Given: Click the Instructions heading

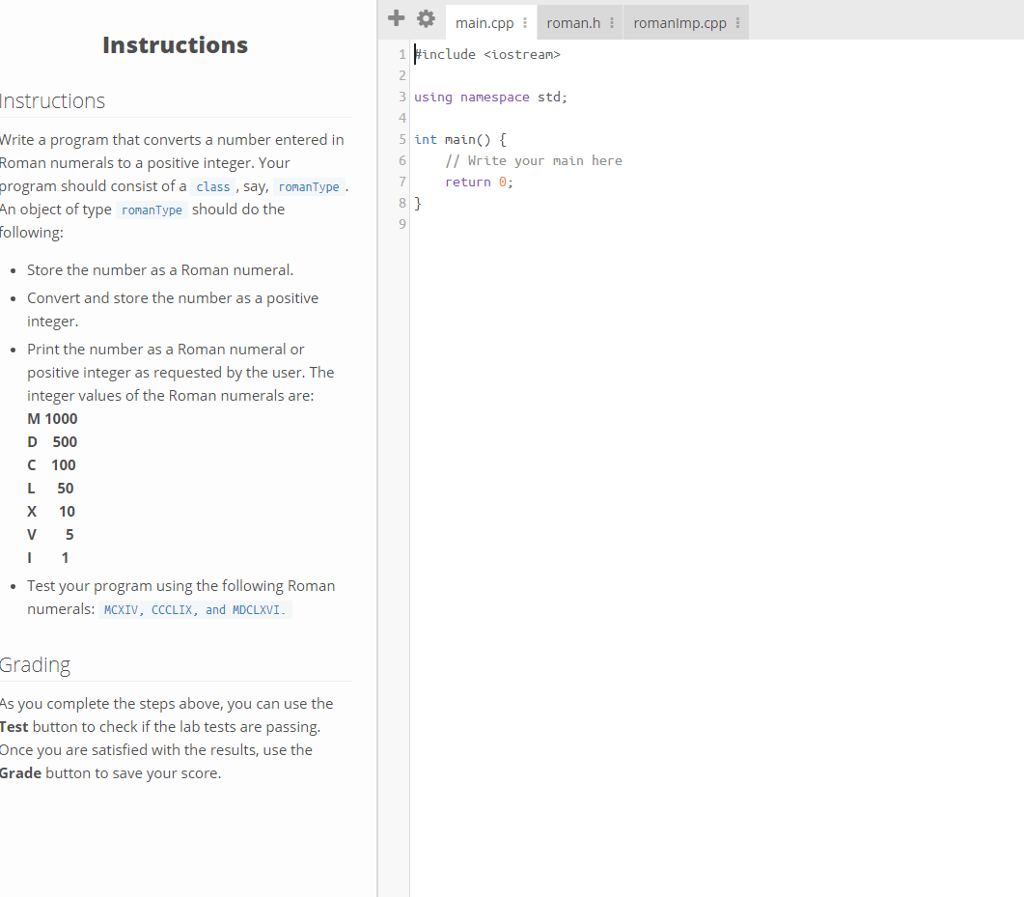Looking at the screenshot, I should [175, 44].
